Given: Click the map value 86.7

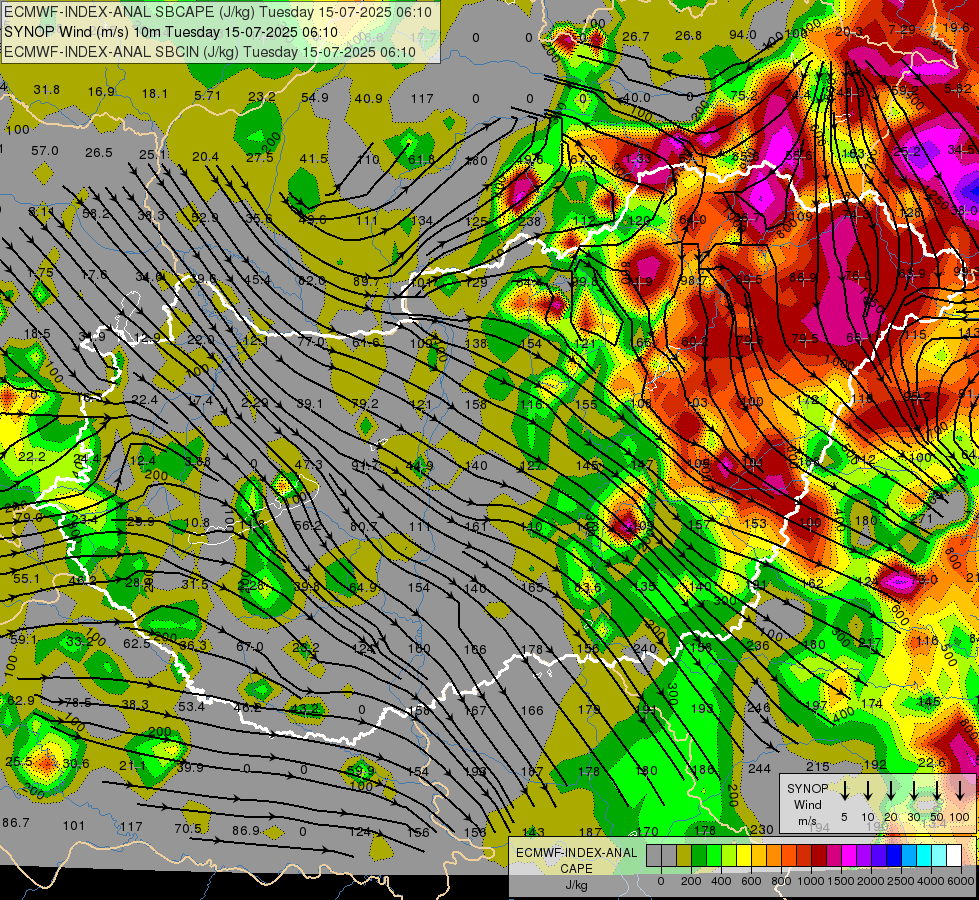Looking at the screenshot, I should [x=16, y=823].
